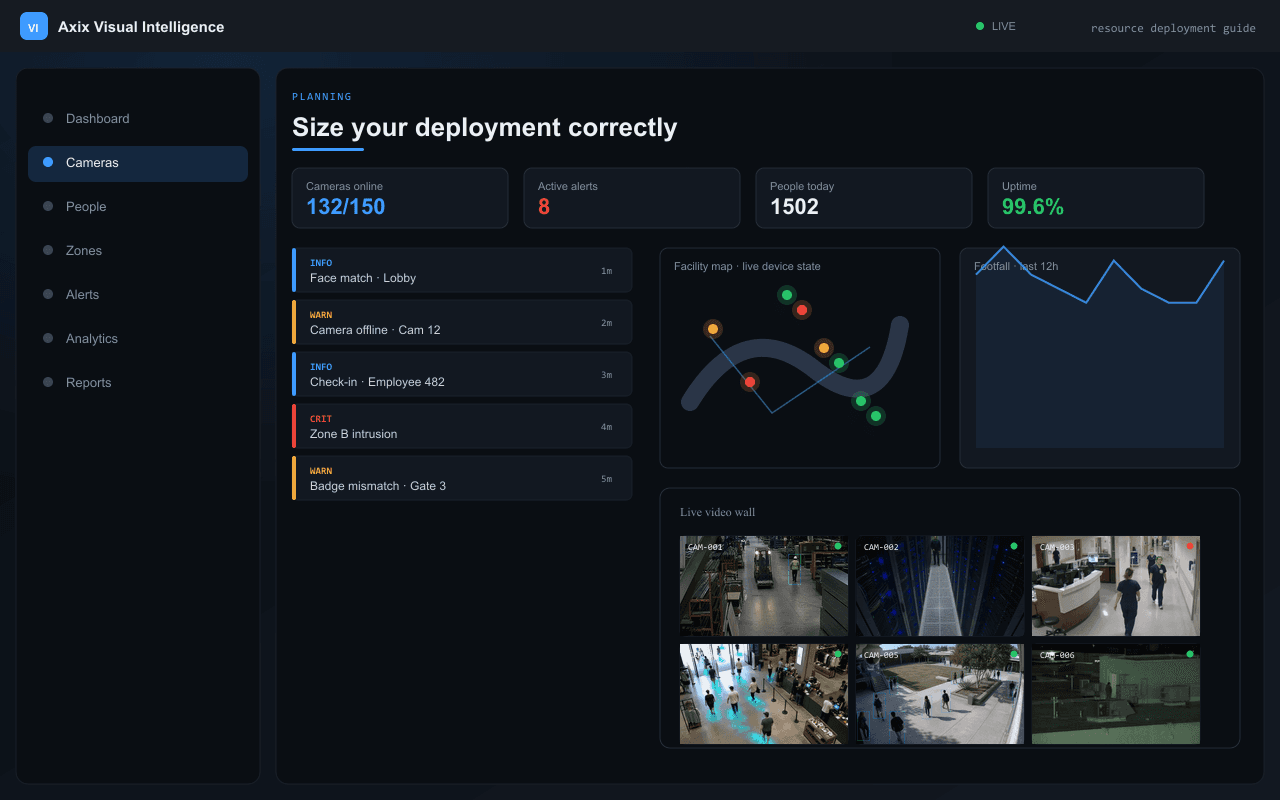Click the Facility map live device state title
The image size is (1280, 800).
tap(747, 266)
